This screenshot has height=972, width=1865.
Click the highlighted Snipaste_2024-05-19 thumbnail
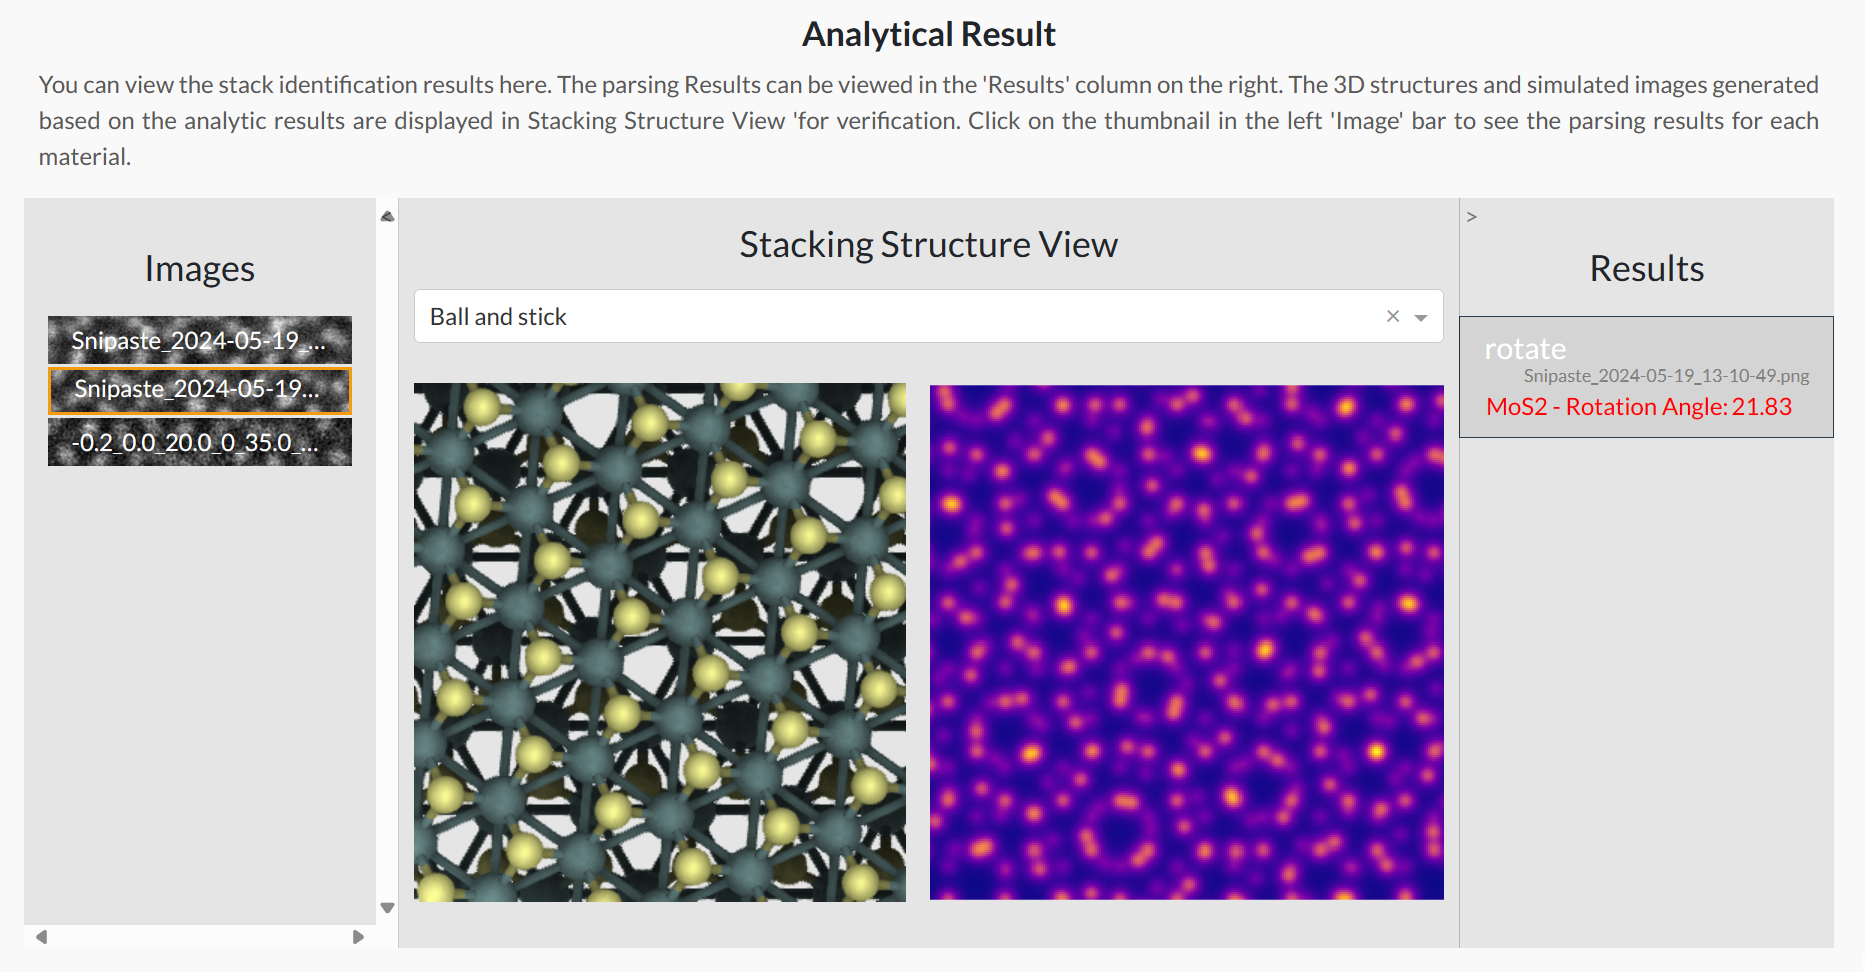coord(199,391)
